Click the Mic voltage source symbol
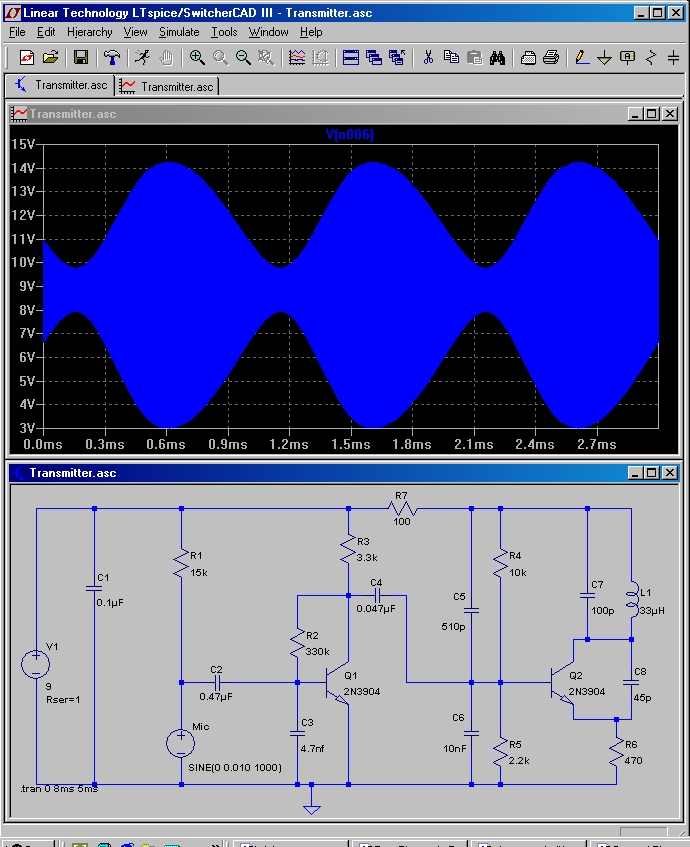The width and height of the screenshot is (690, 847). tap(180, 743)
